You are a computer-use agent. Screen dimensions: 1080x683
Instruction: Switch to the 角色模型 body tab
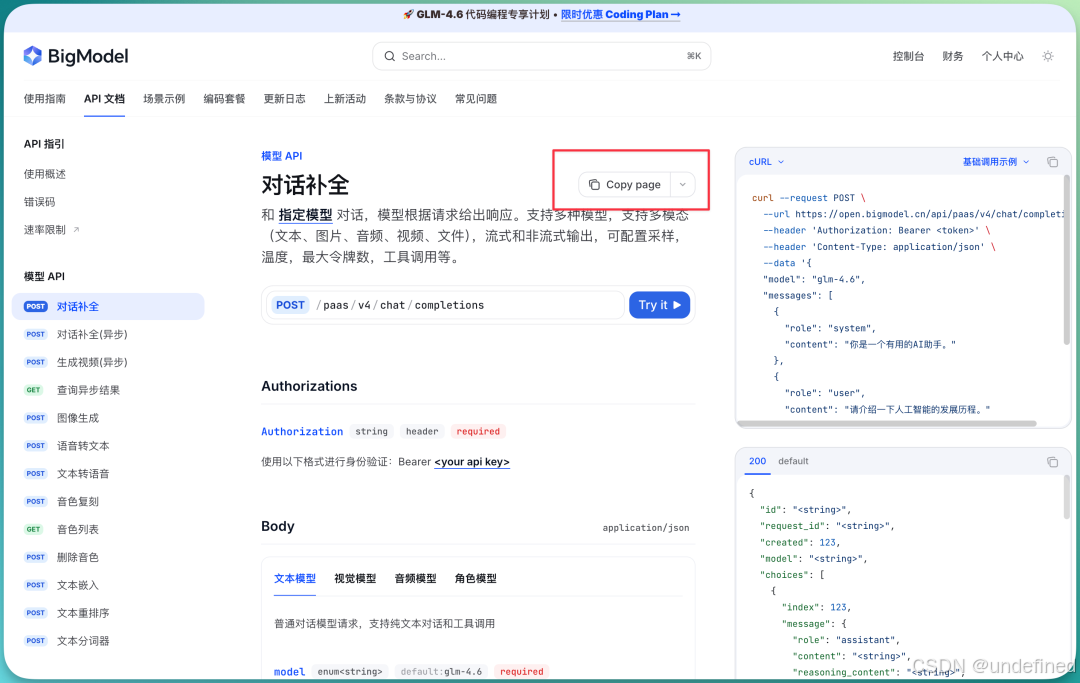pyautogui.click(x=475, y=579)
